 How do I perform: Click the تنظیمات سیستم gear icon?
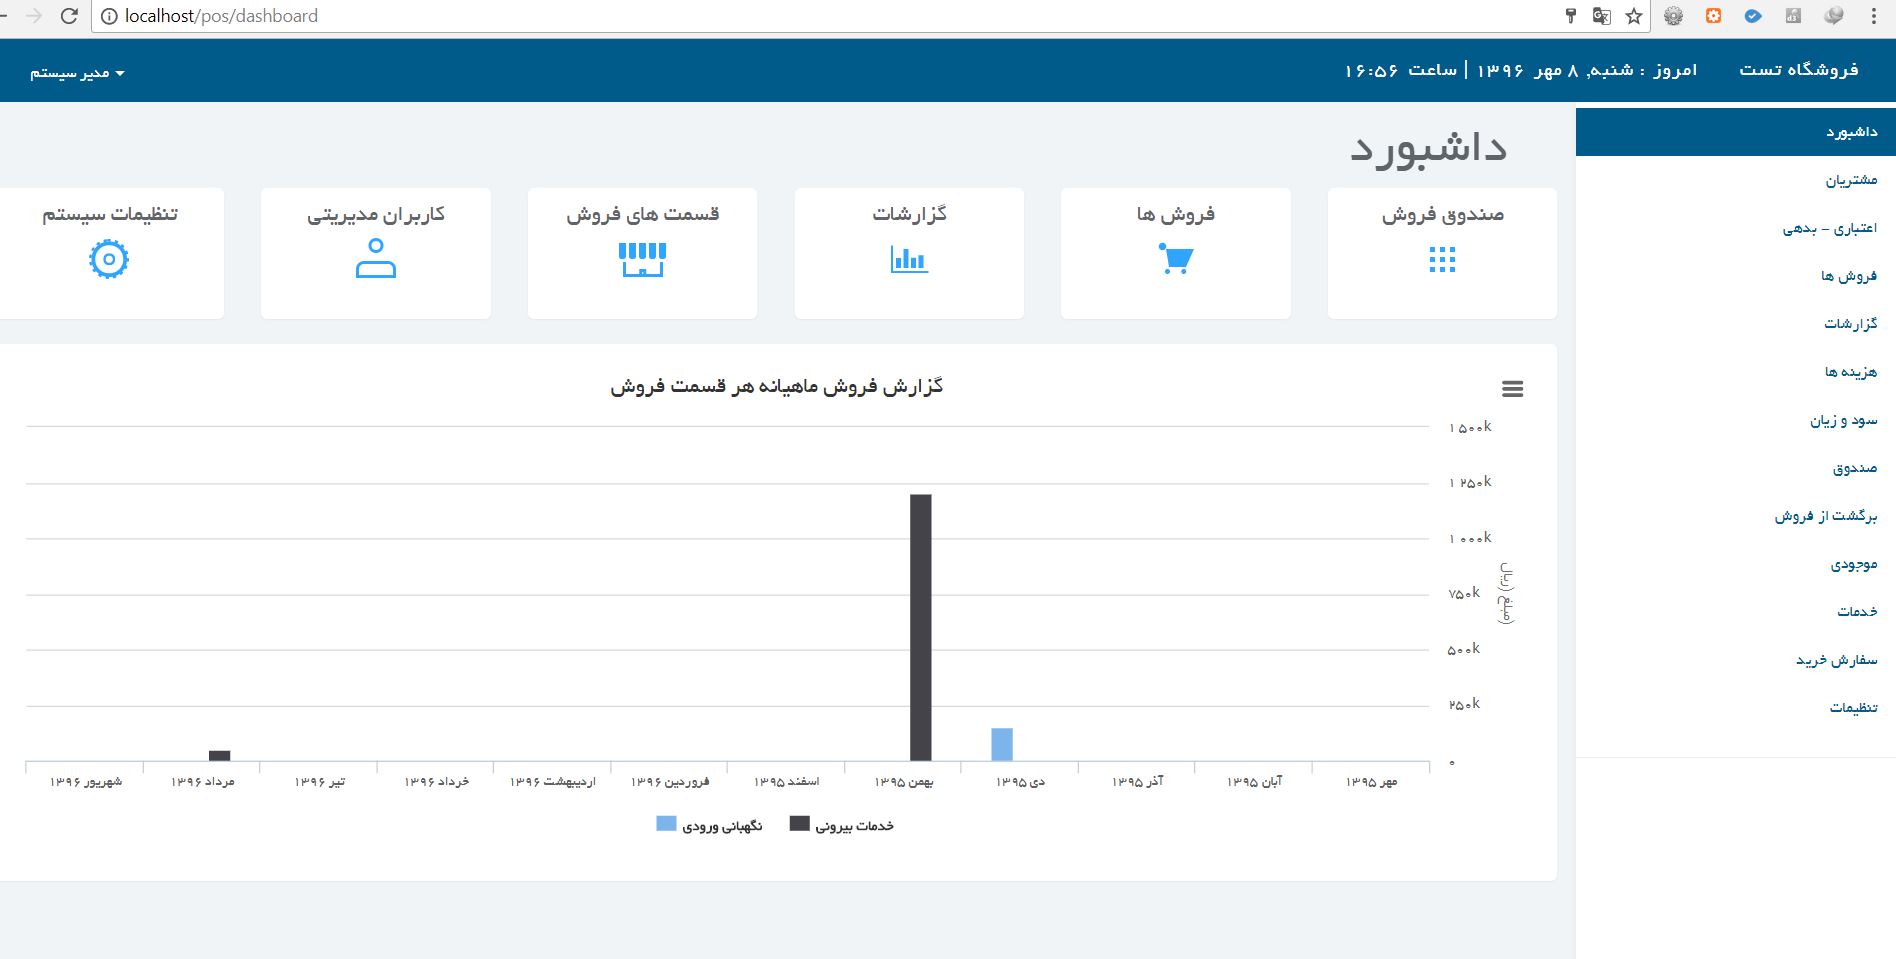[x=109, y=260]
